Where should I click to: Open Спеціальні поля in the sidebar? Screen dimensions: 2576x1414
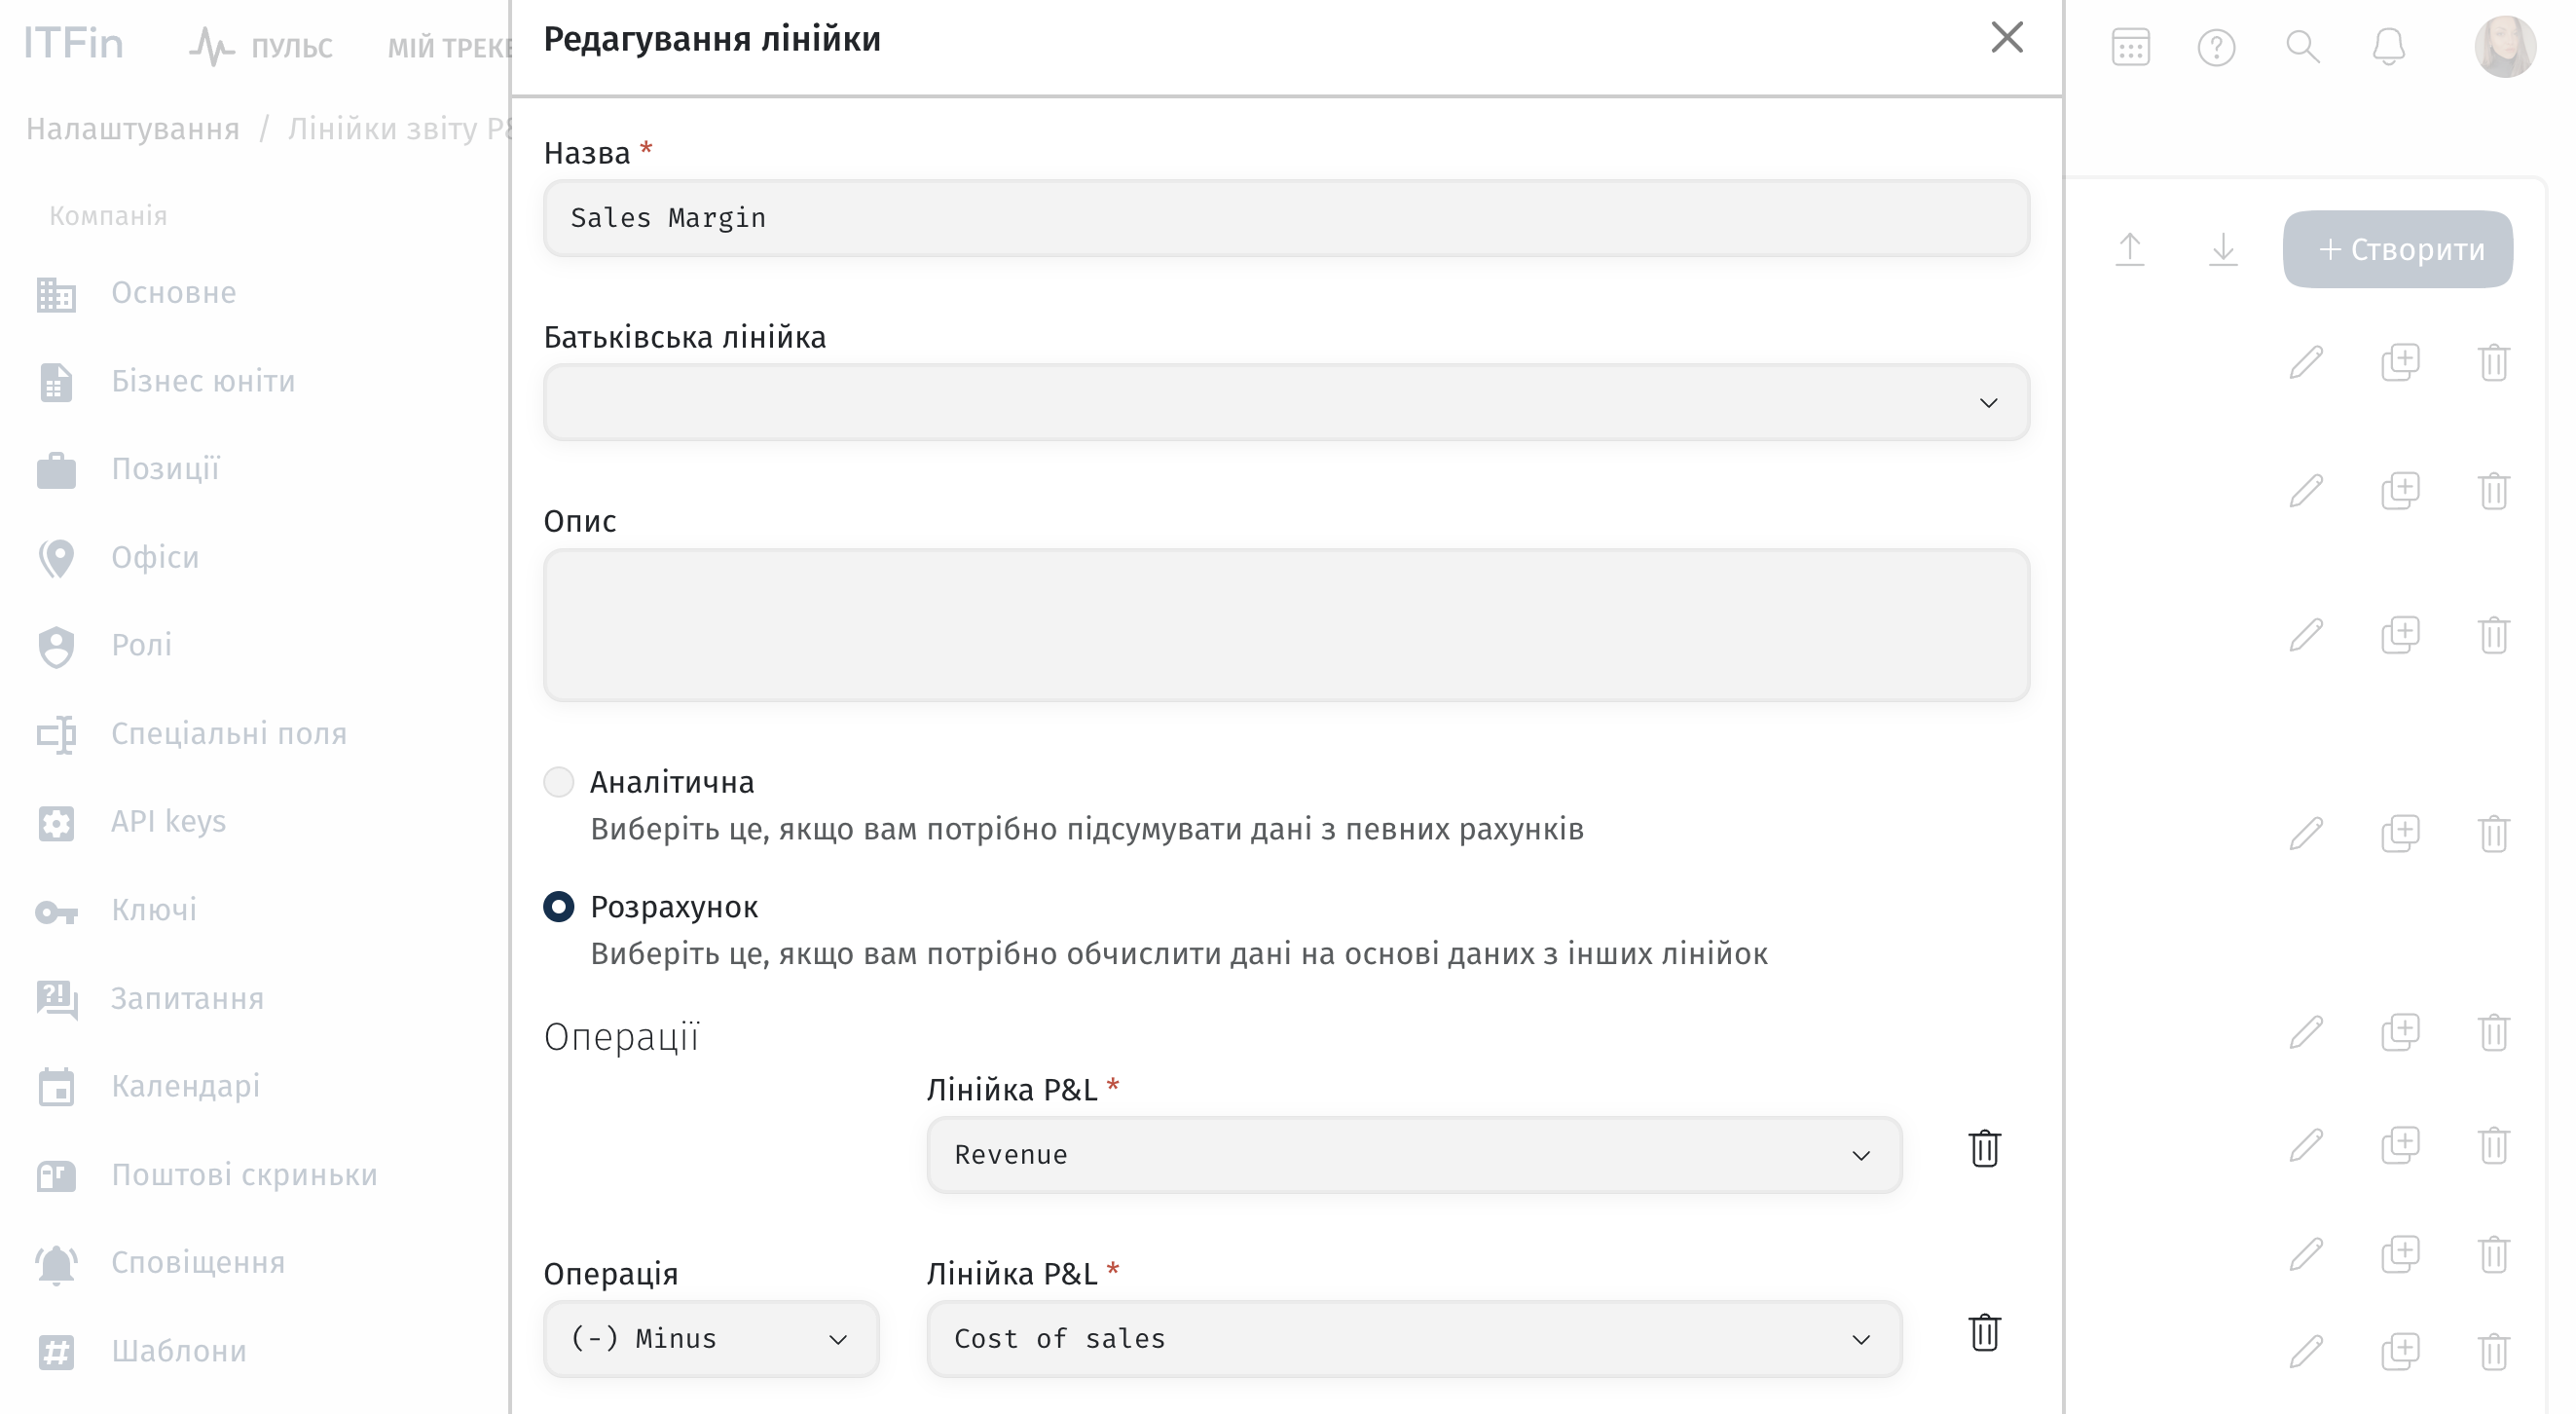click(x=229, y=734)
